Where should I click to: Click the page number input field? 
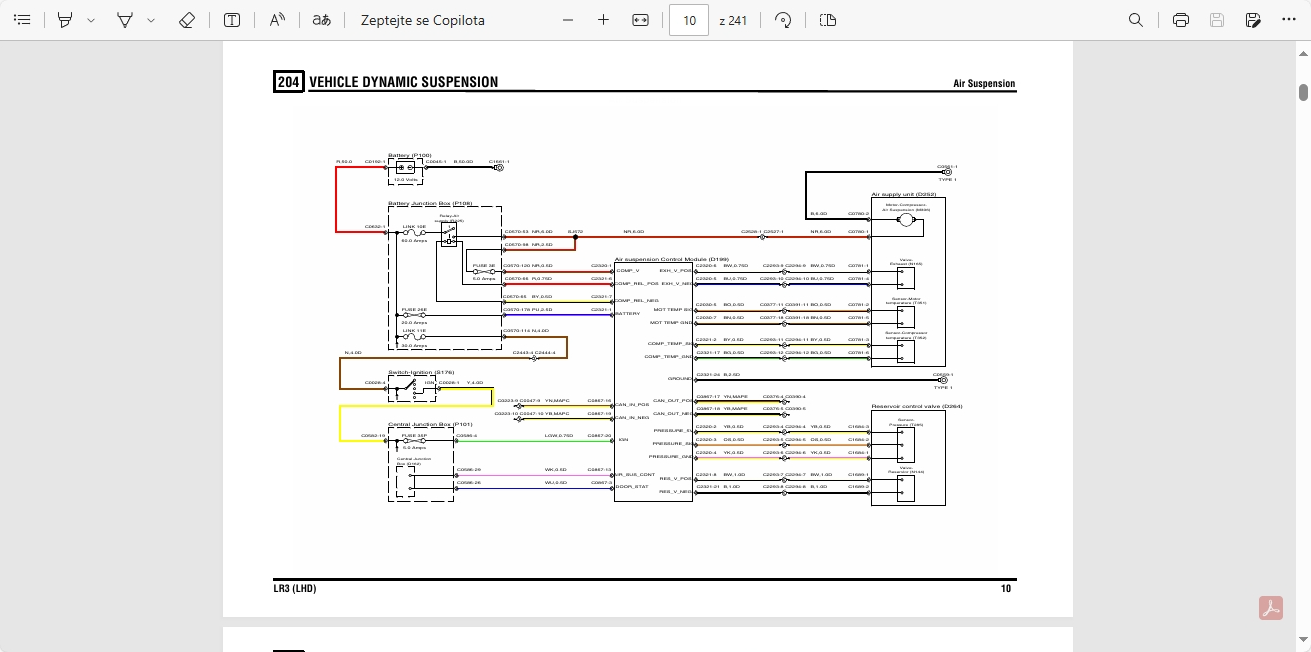(688, 20)
